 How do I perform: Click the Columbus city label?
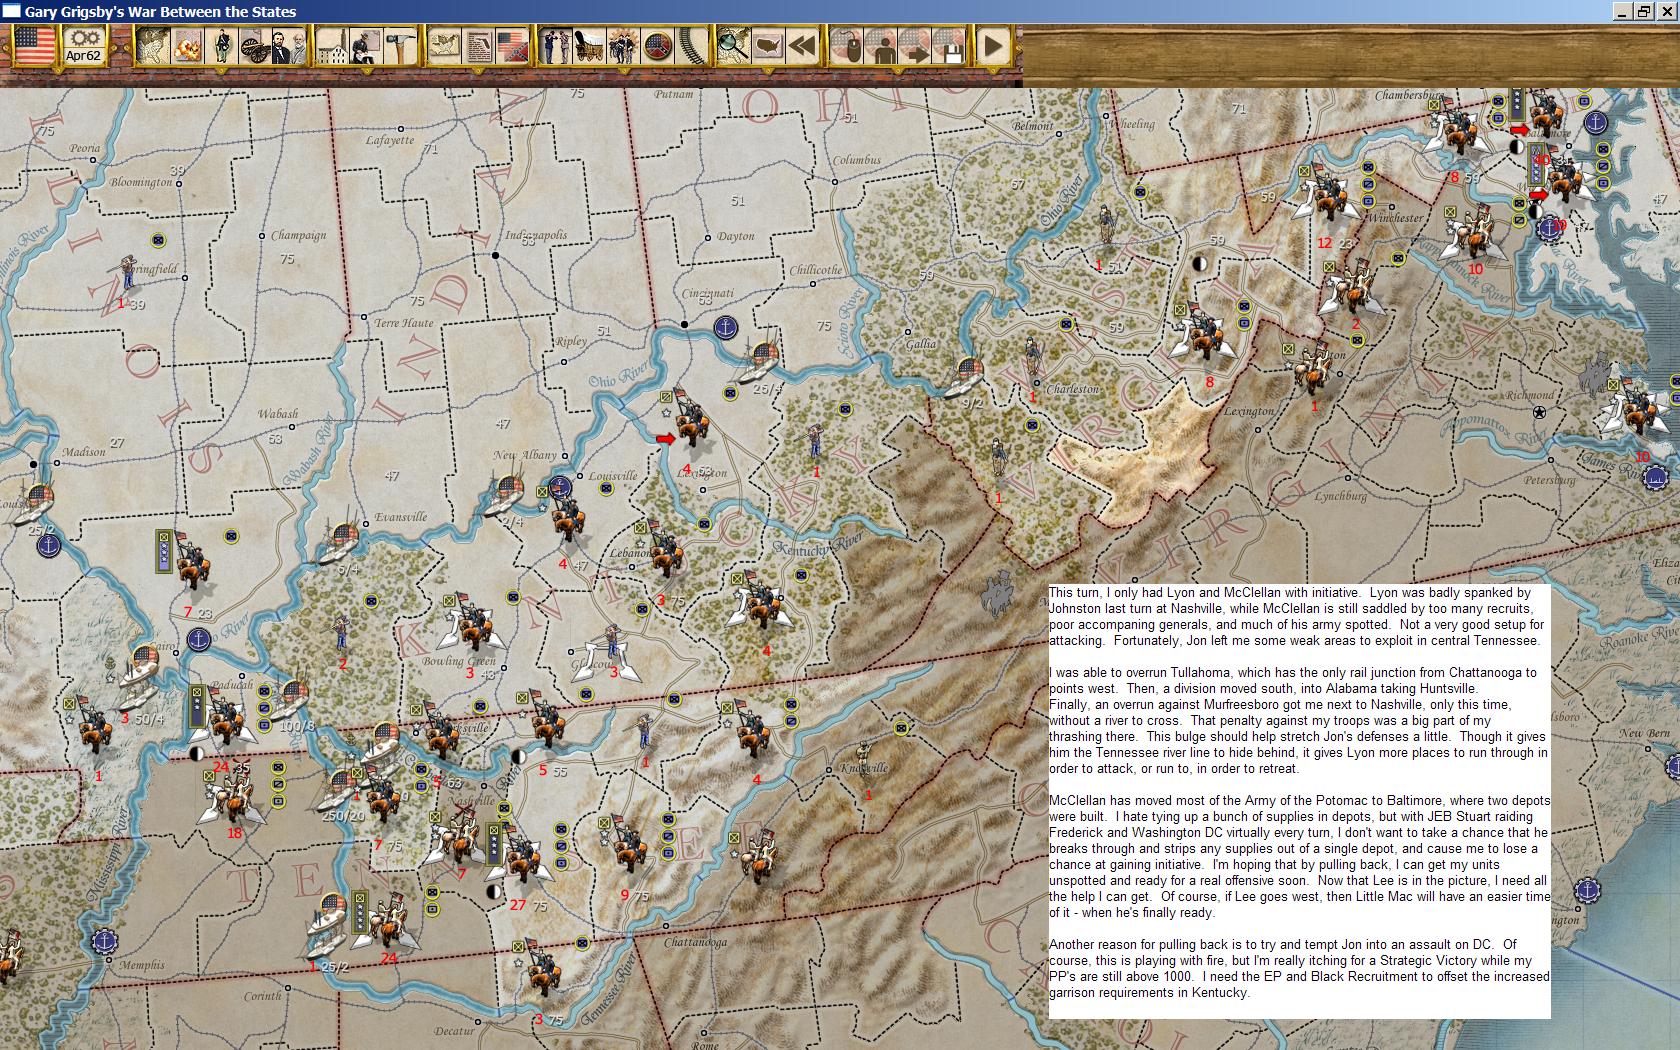click(x=857, y=160)
